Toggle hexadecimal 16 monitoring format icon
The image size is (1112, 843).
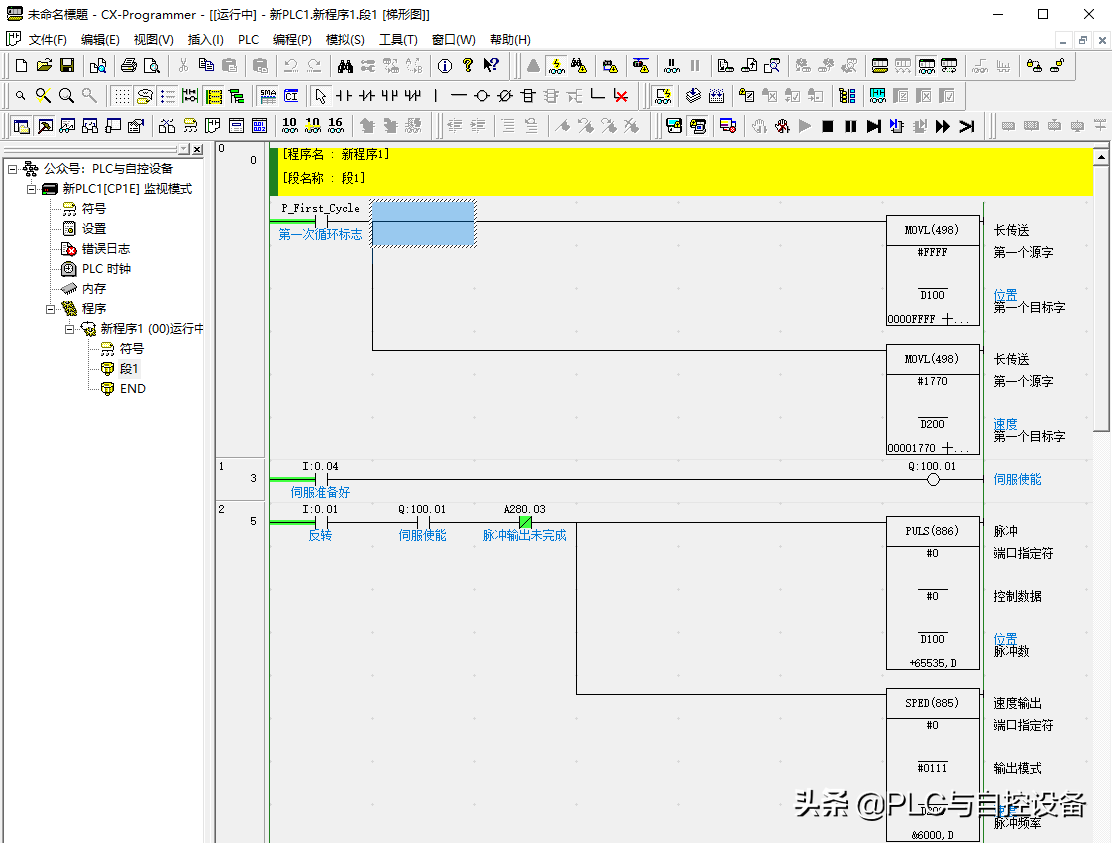[335, 126]
